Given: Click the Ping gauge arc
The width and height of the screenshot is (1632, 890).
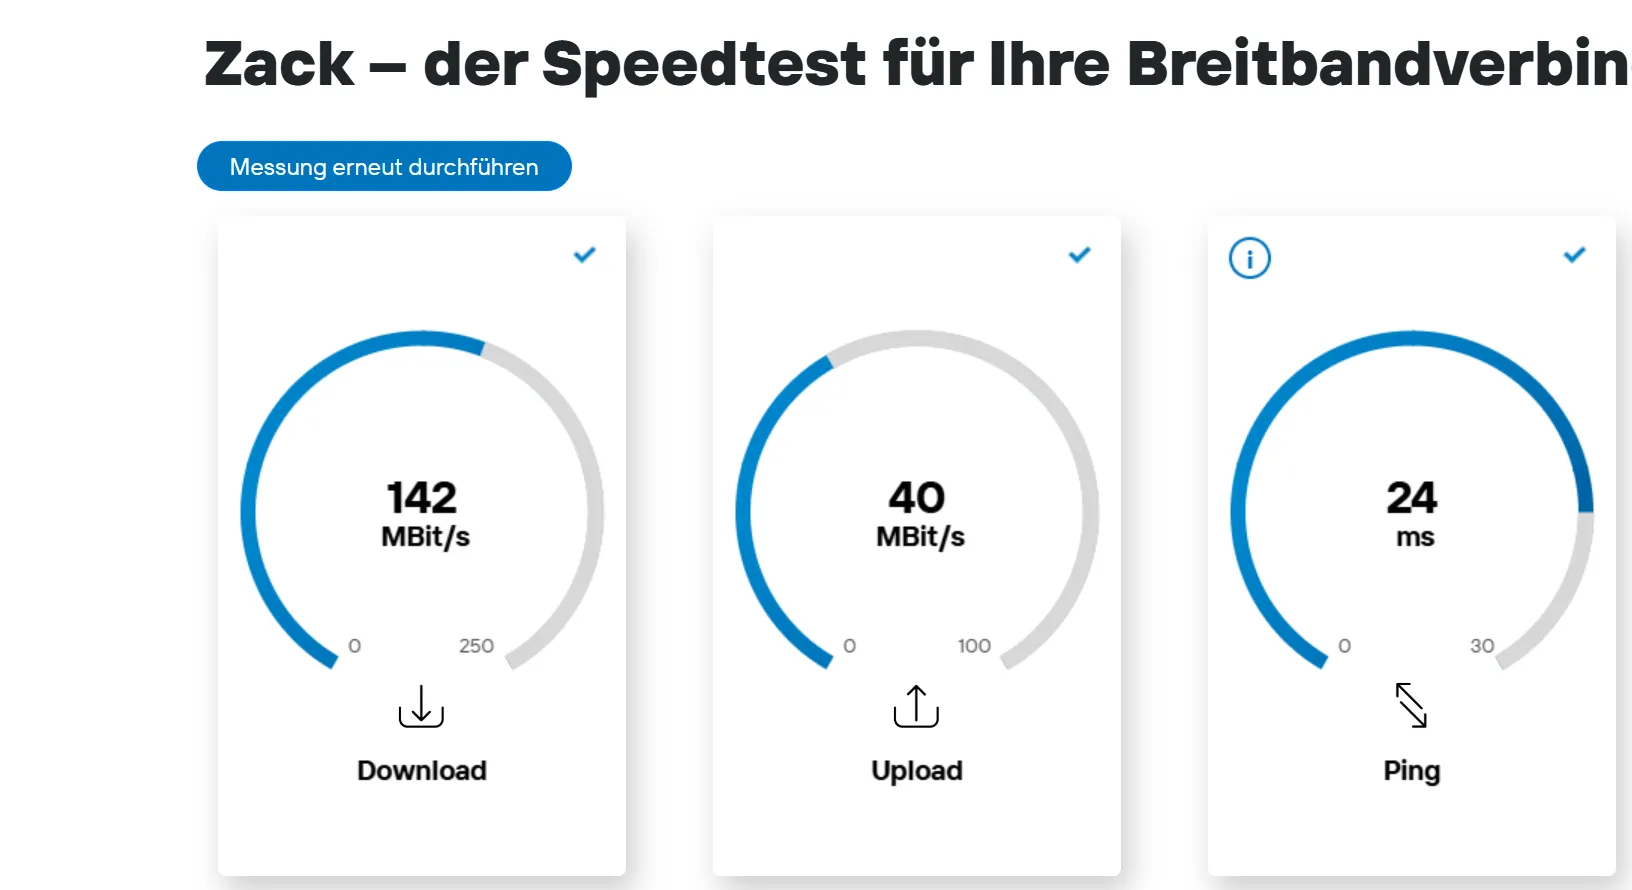Looking at the screenshot, I should (1239, 510).
